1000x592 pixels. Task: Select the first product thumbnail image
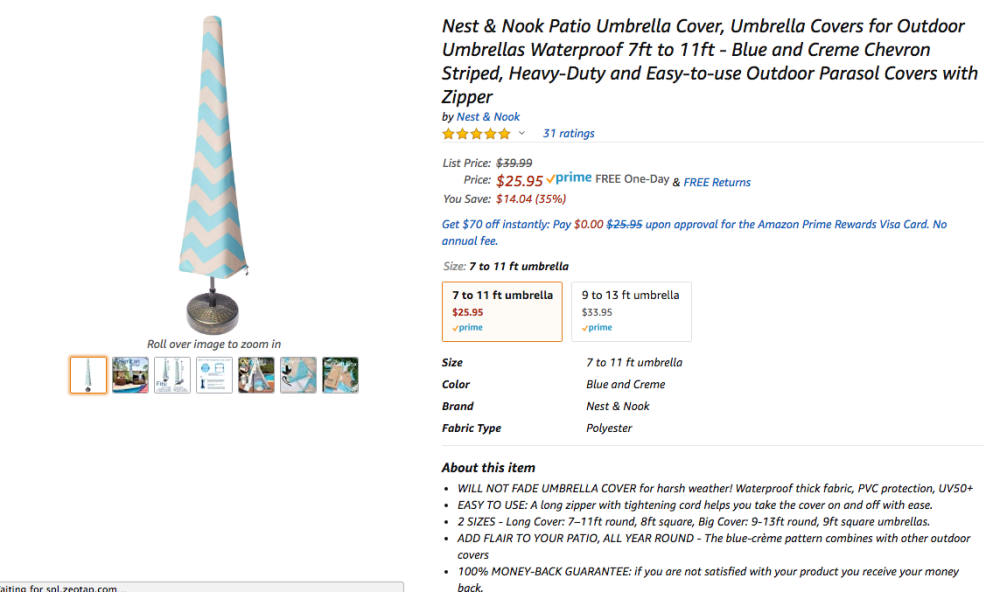(88, 375)
